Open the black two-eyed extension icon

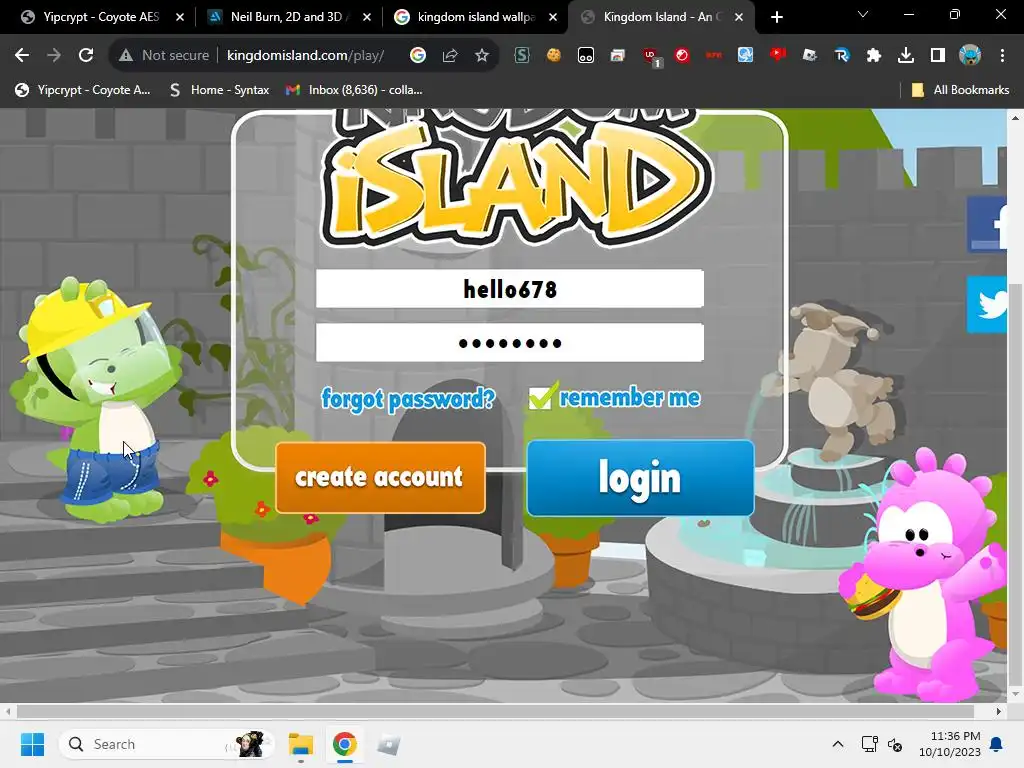[586, 56]
